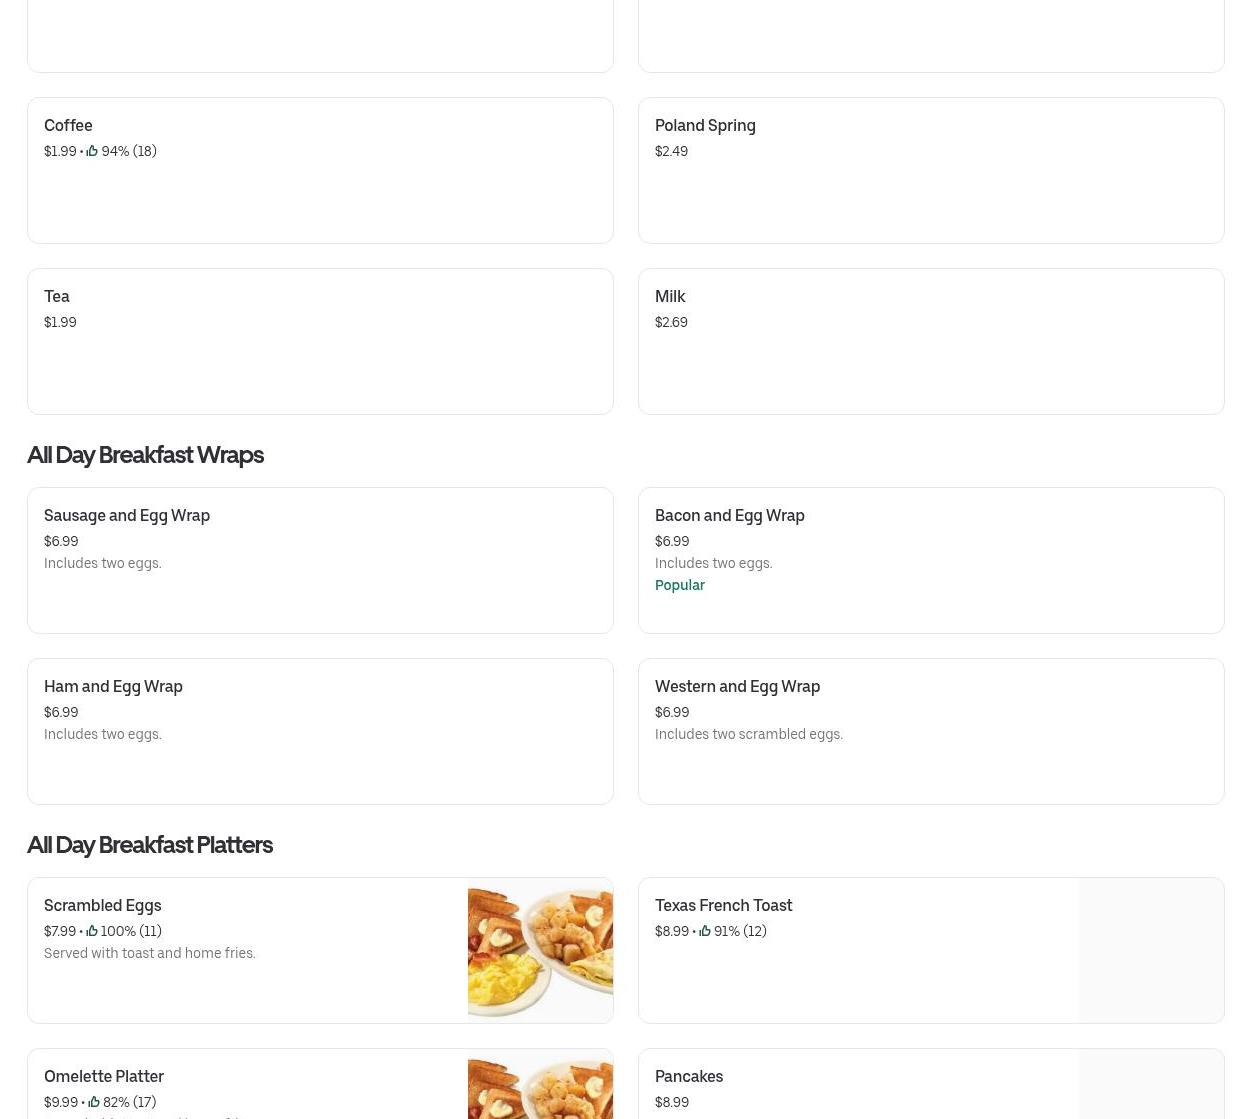Click the Tea $1.99 price
This screenshot has width=1250, height=1119.
[x=60, y=322]
